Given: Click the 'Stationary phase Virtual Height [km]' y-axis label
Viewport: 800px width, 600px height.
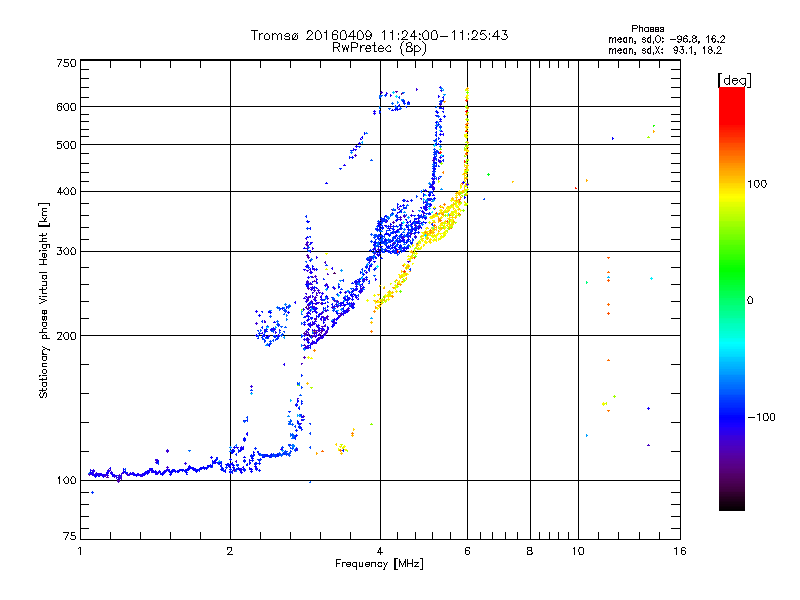Looking at the screenshot, I should tap(44, 300).
